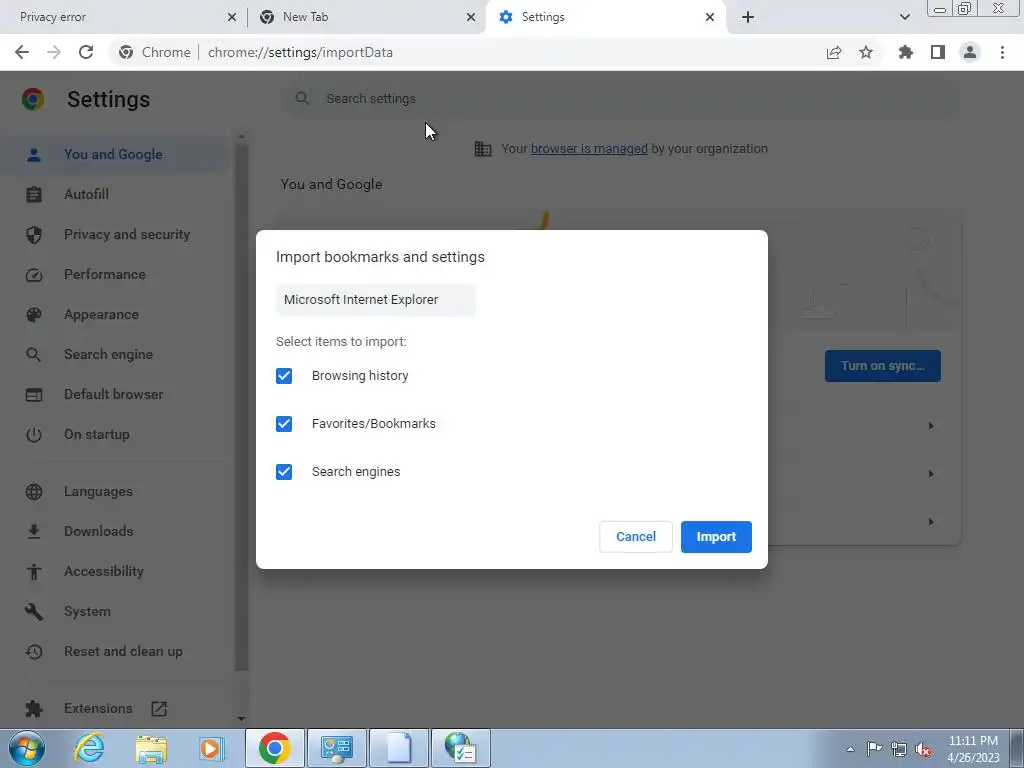Open the Windows Start menu
The image size is (1024, 768).
point(27,748)
